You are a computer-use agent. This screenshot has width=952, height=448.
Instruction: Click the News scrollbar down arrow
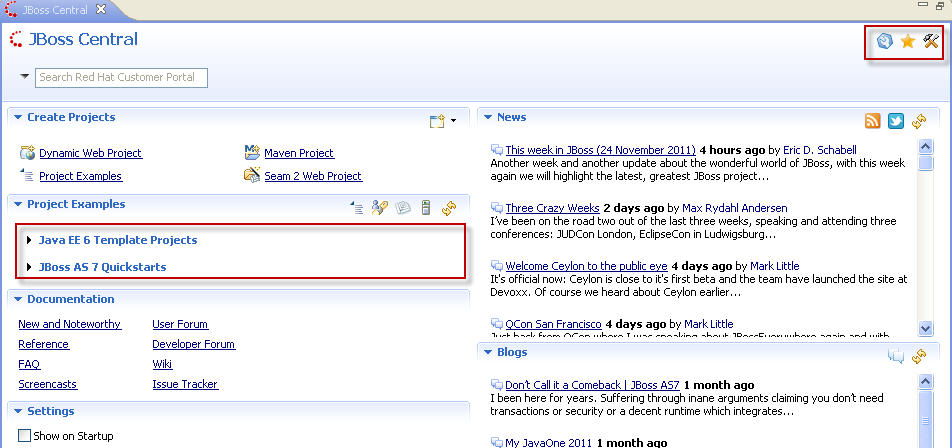click(925, 328)
